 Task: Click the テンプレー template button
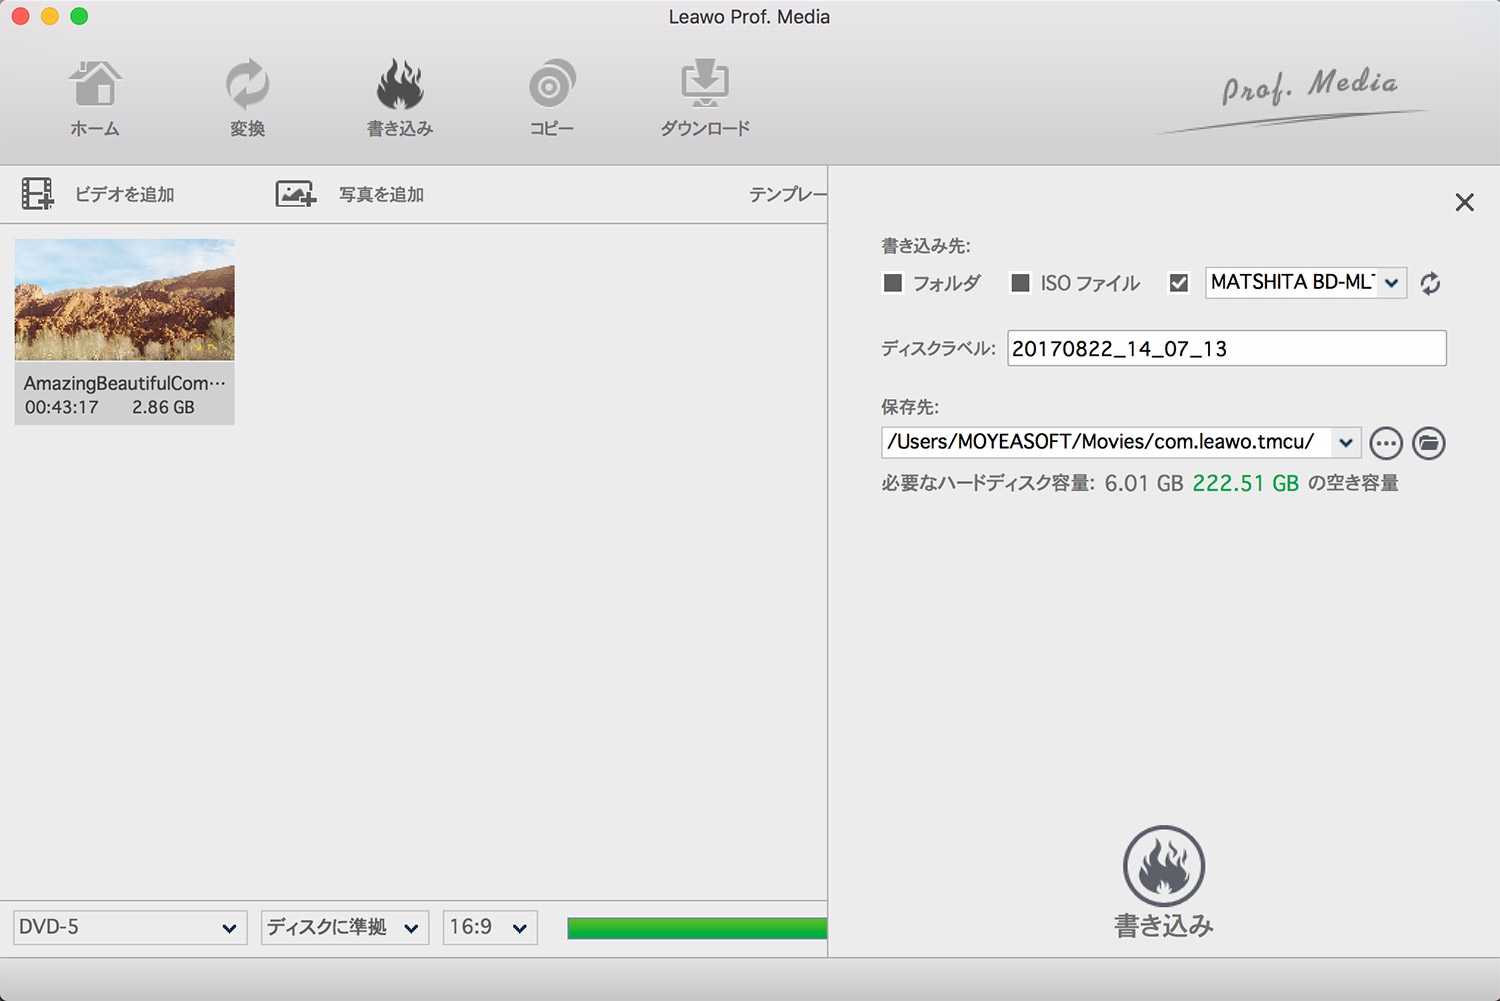click(788, 194)
